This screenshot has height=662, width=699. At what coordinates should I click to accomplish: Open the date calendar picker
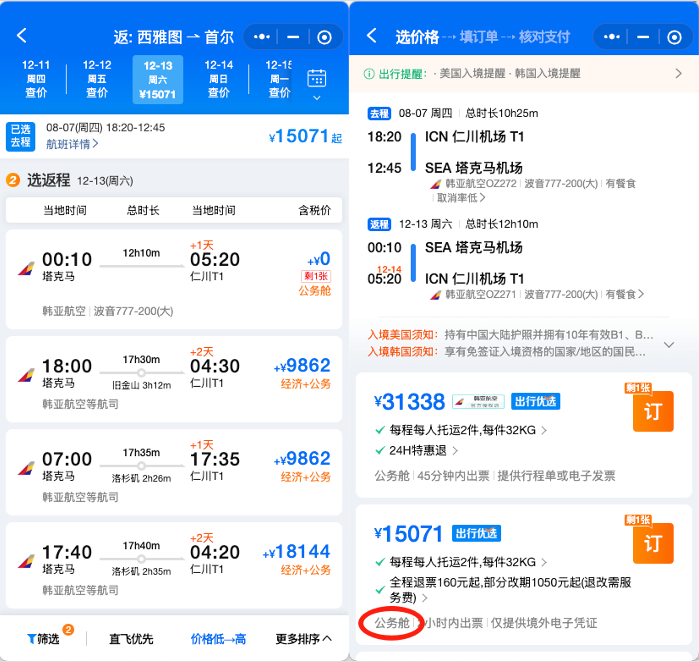[317, 84]
